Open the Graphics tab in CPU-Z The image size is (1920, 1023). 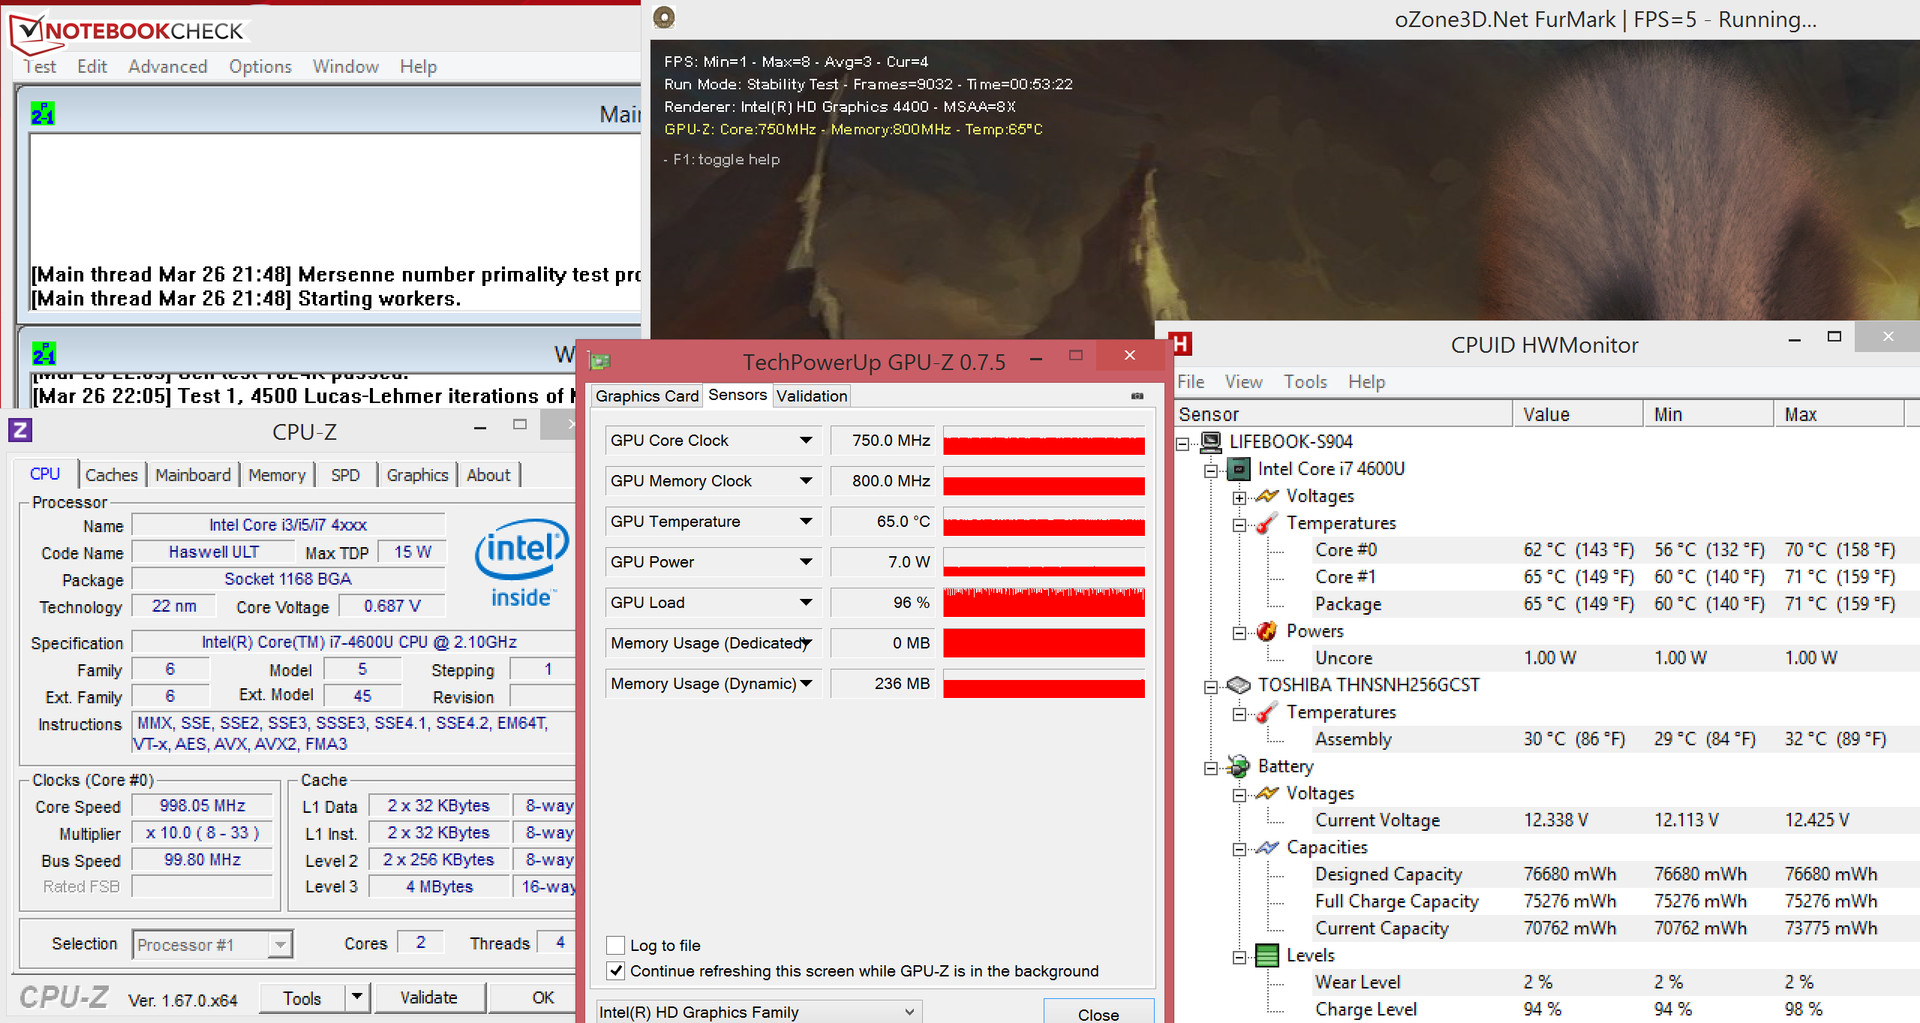click(x=417, y=475)
